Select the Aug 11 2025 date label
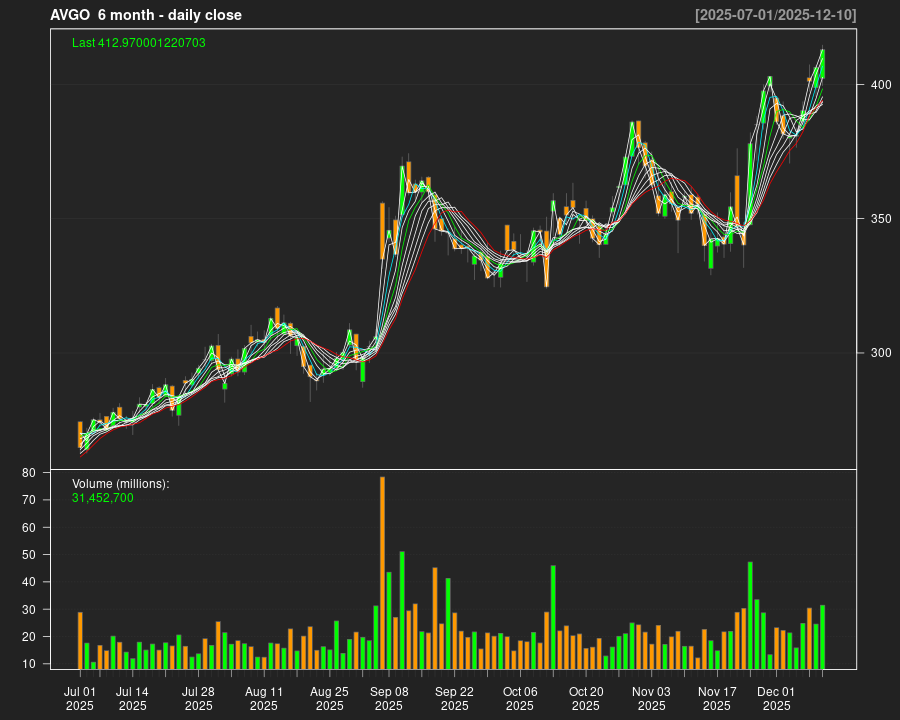 pyautogui.click(x=264, y=698)
